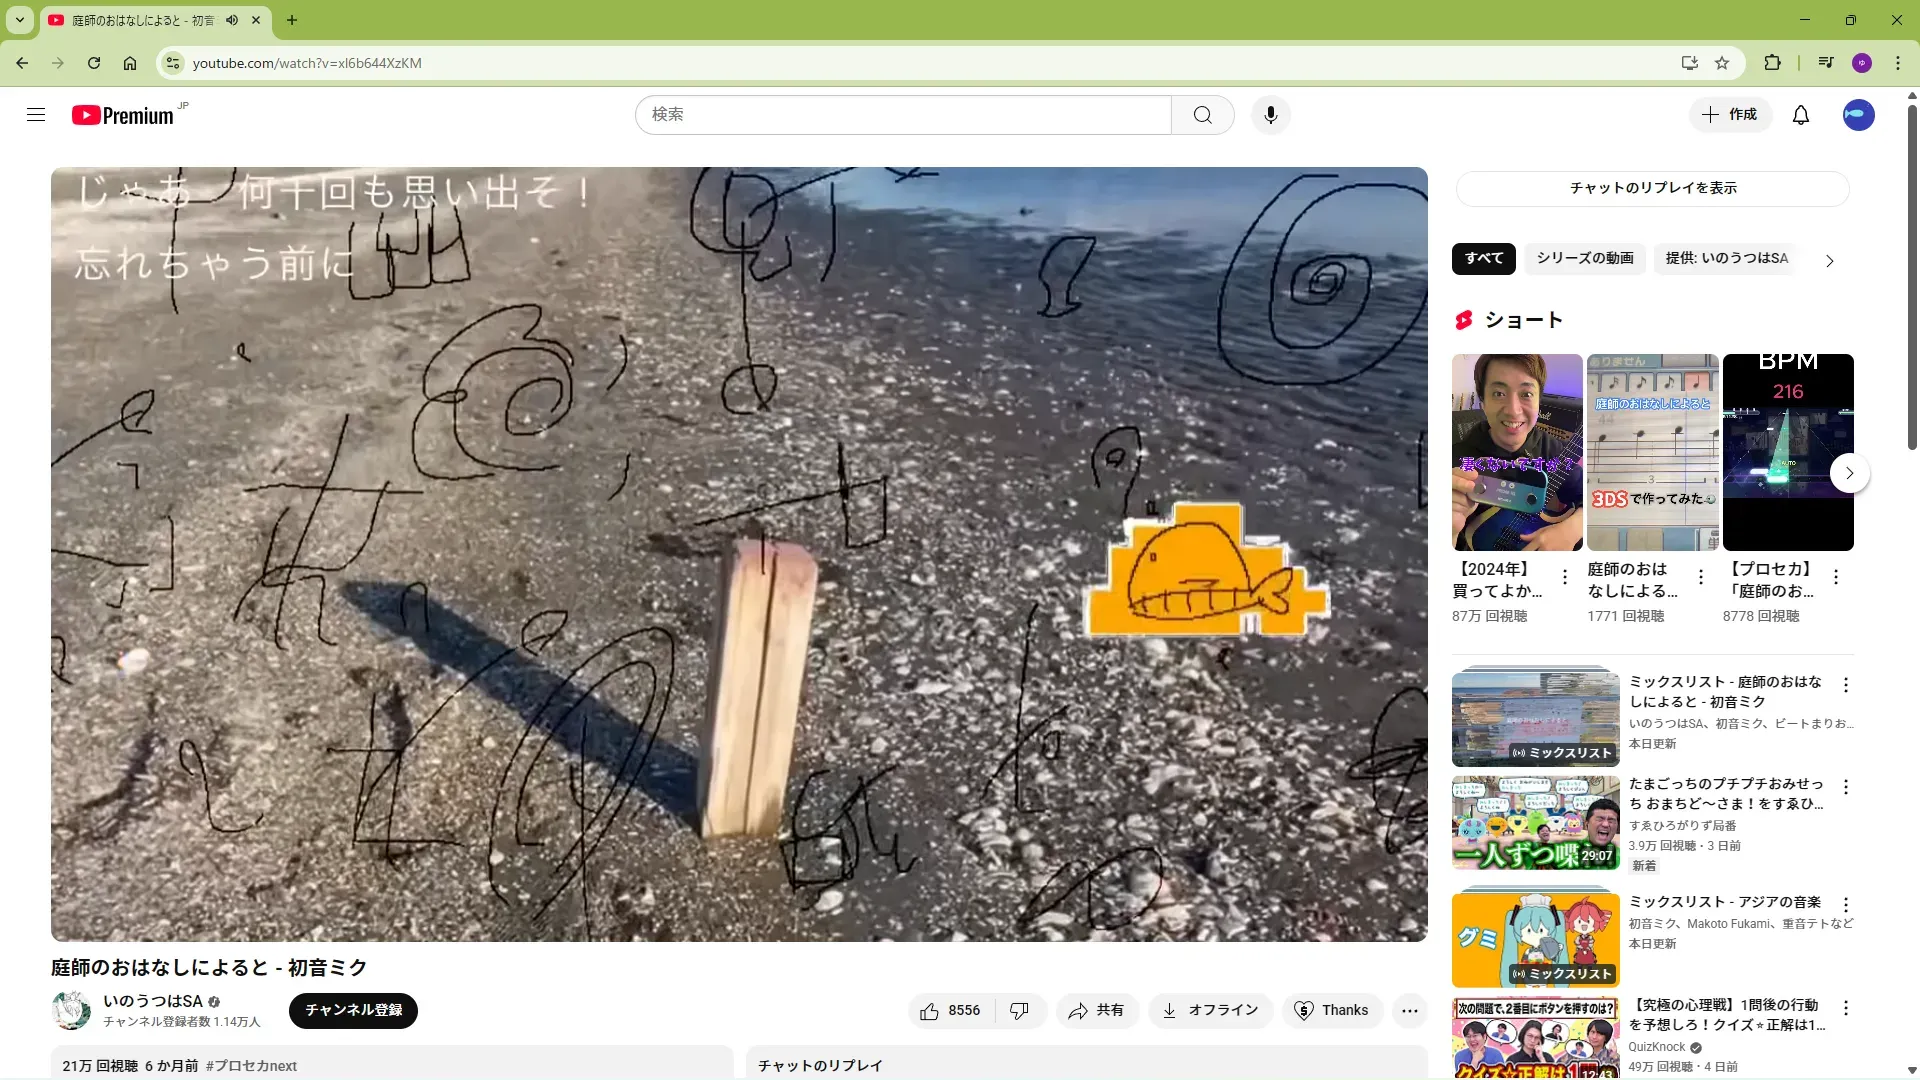Open the notifications bell
Viewport: 1920px width, 1080px height.
(x=1800, y=115)
